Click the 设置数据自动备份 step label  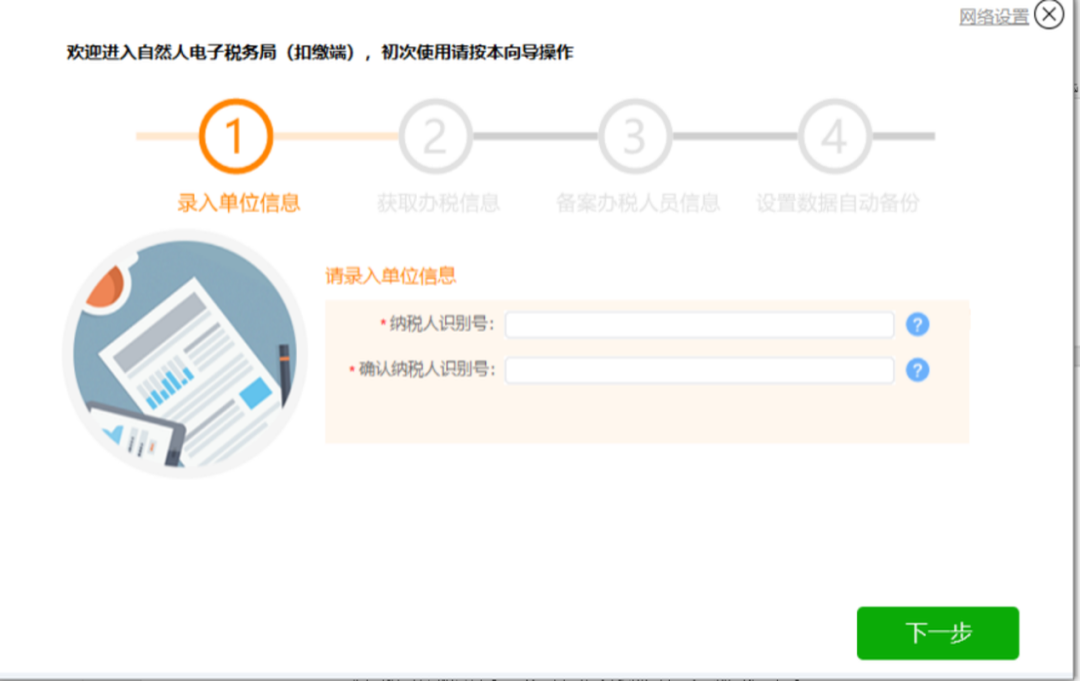[x=838, y=203]
